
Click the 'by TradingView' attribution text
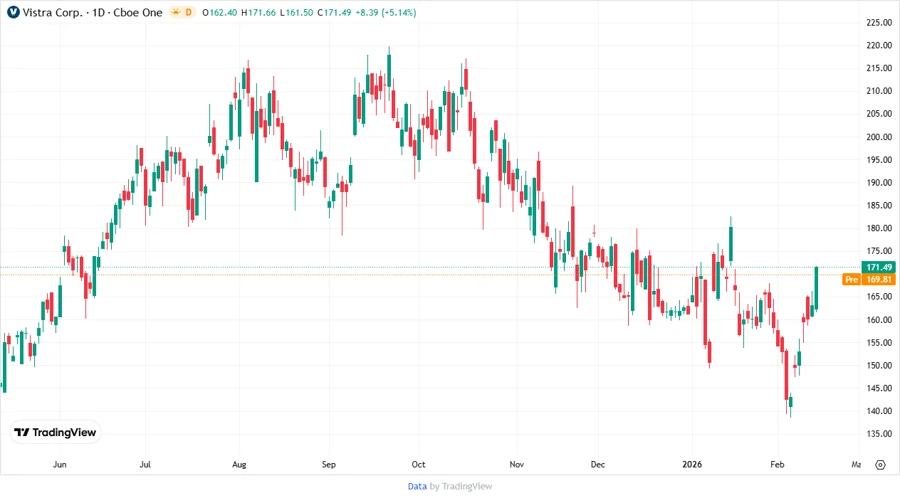coord(461,487)
